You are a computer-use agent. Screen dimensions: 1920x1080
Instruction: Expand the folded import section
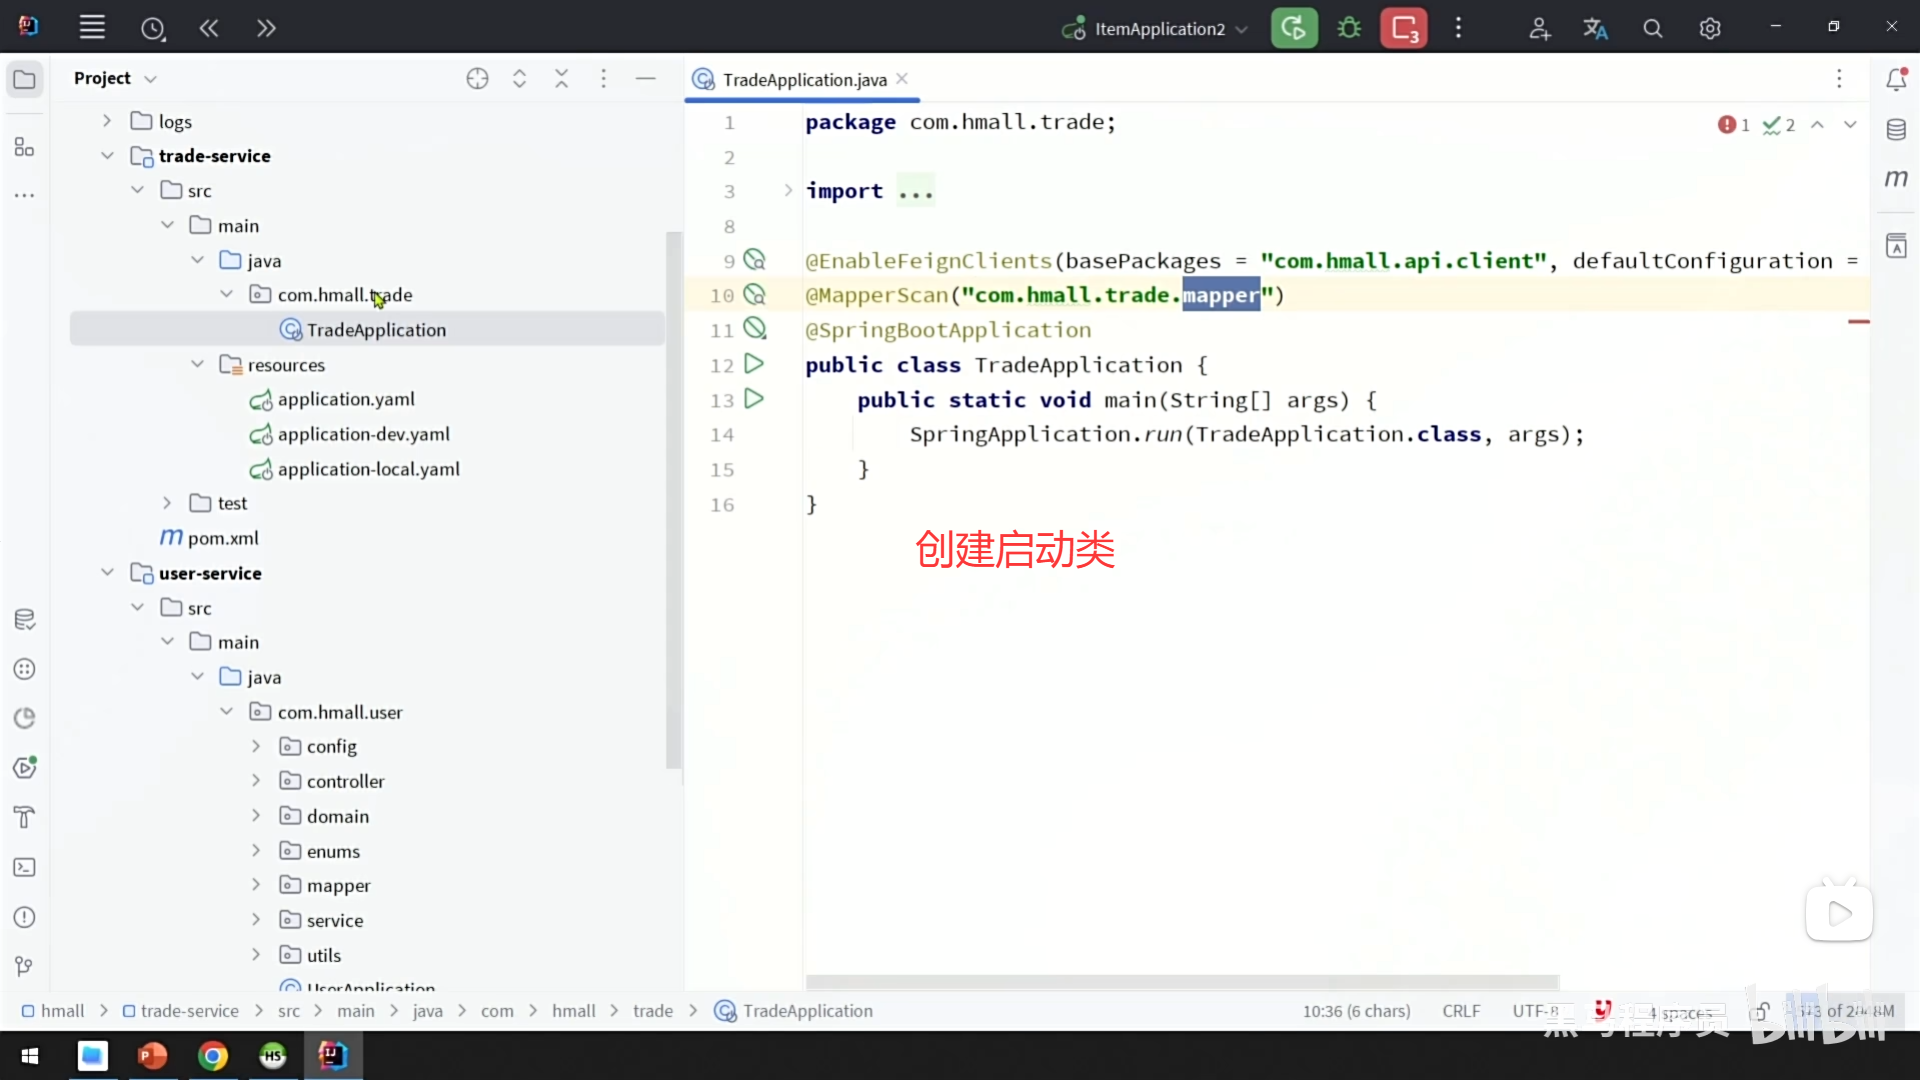pyautogui.click(x=788, y=190)
